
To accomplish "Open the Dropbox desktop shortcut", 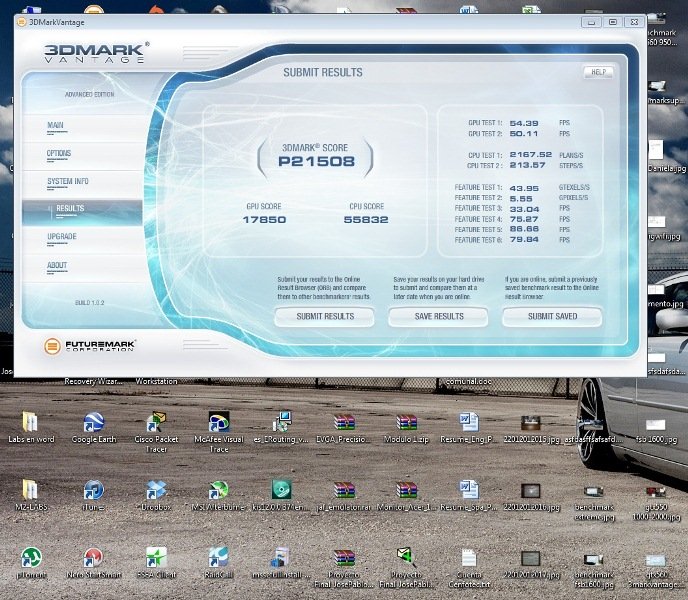I will 156,490.
